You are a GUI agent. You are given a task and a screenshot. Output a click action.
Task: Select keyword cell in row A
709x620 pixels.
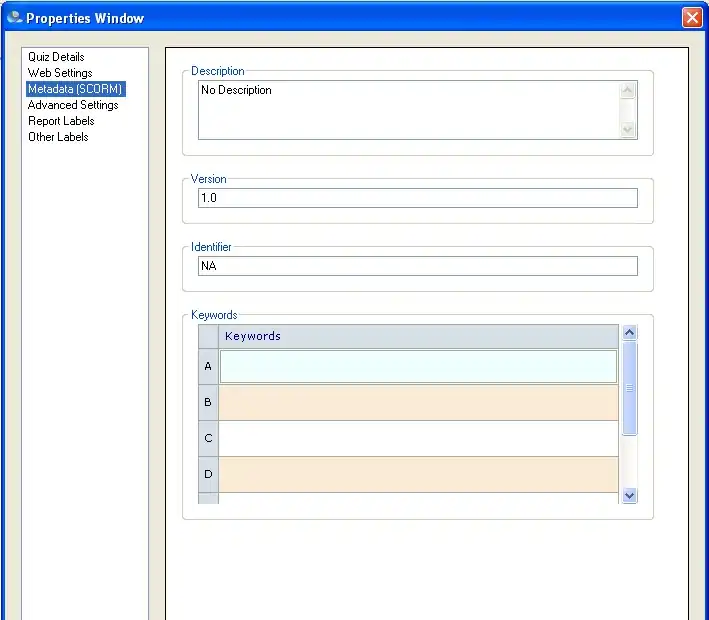point(418,367)
